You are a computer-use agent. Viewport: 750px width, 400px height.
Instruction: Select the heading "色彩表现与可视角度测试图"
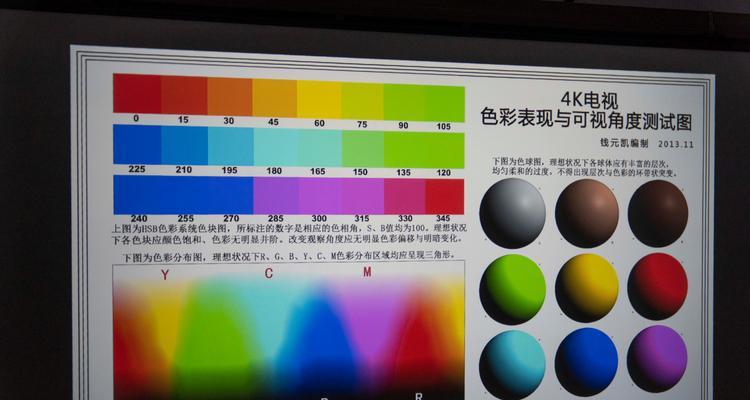586,120
